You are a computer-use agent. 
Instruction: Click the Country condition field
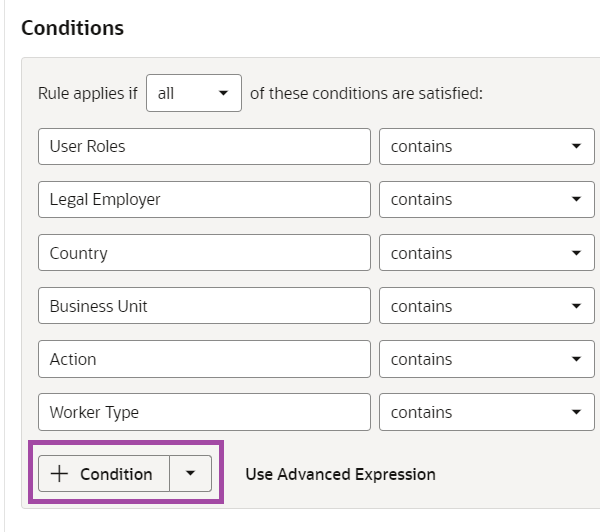204,253
